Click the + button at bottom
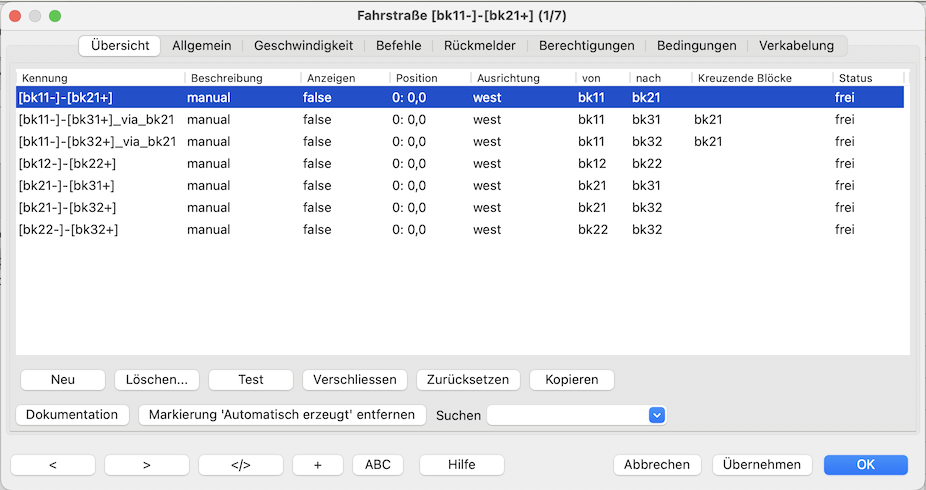This screenshot has height=490, width=926. point(318,465)
